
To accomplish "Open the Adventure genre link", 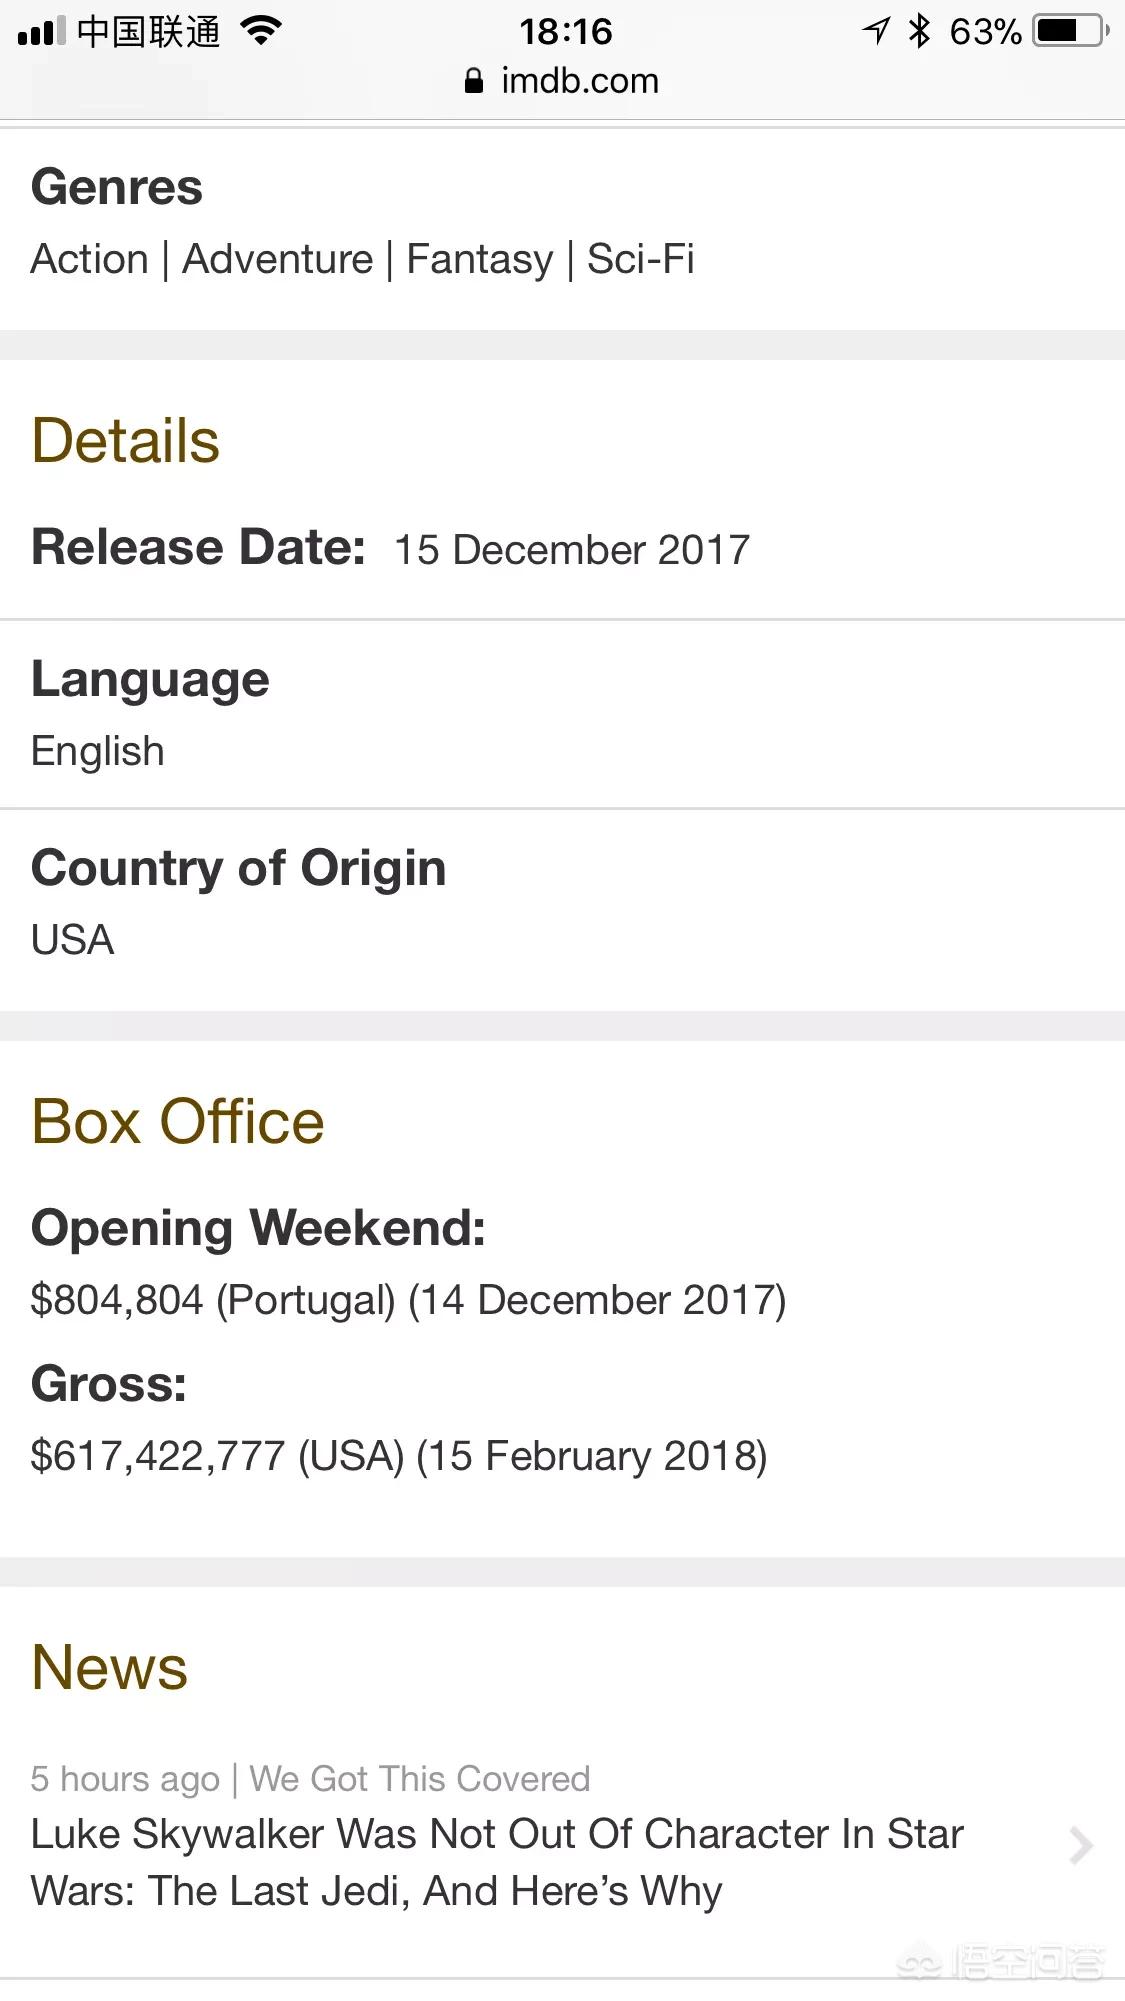I will (277, 259).
